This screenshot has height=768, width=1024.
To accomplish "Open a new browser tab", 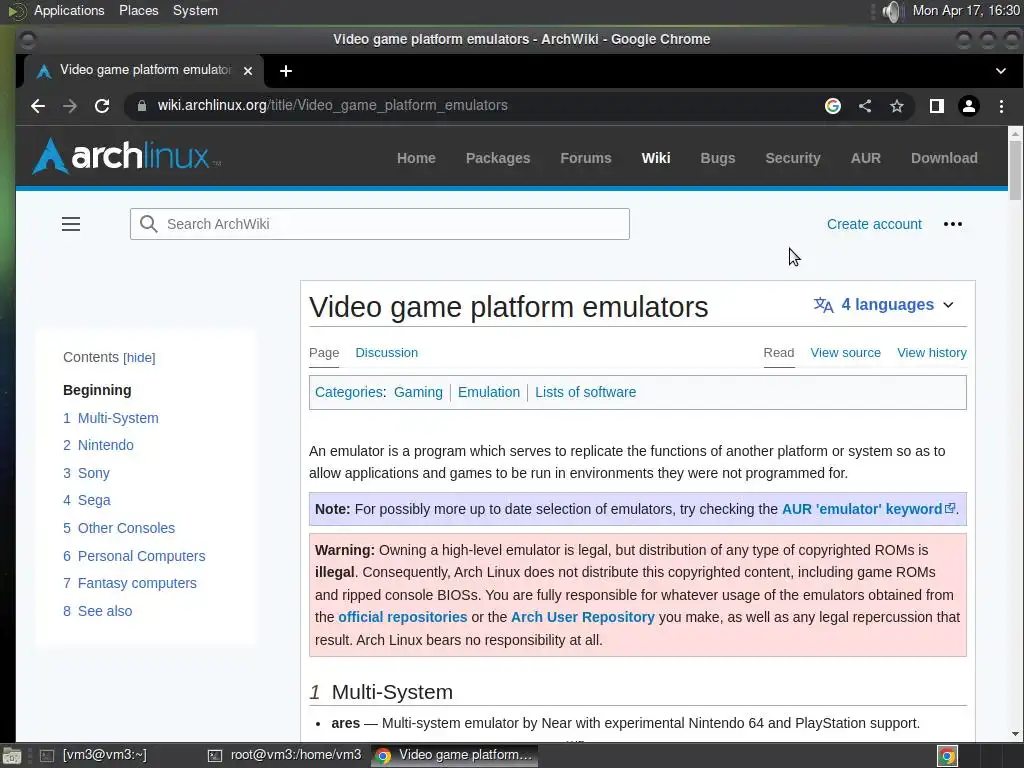I will coord(285,71).
